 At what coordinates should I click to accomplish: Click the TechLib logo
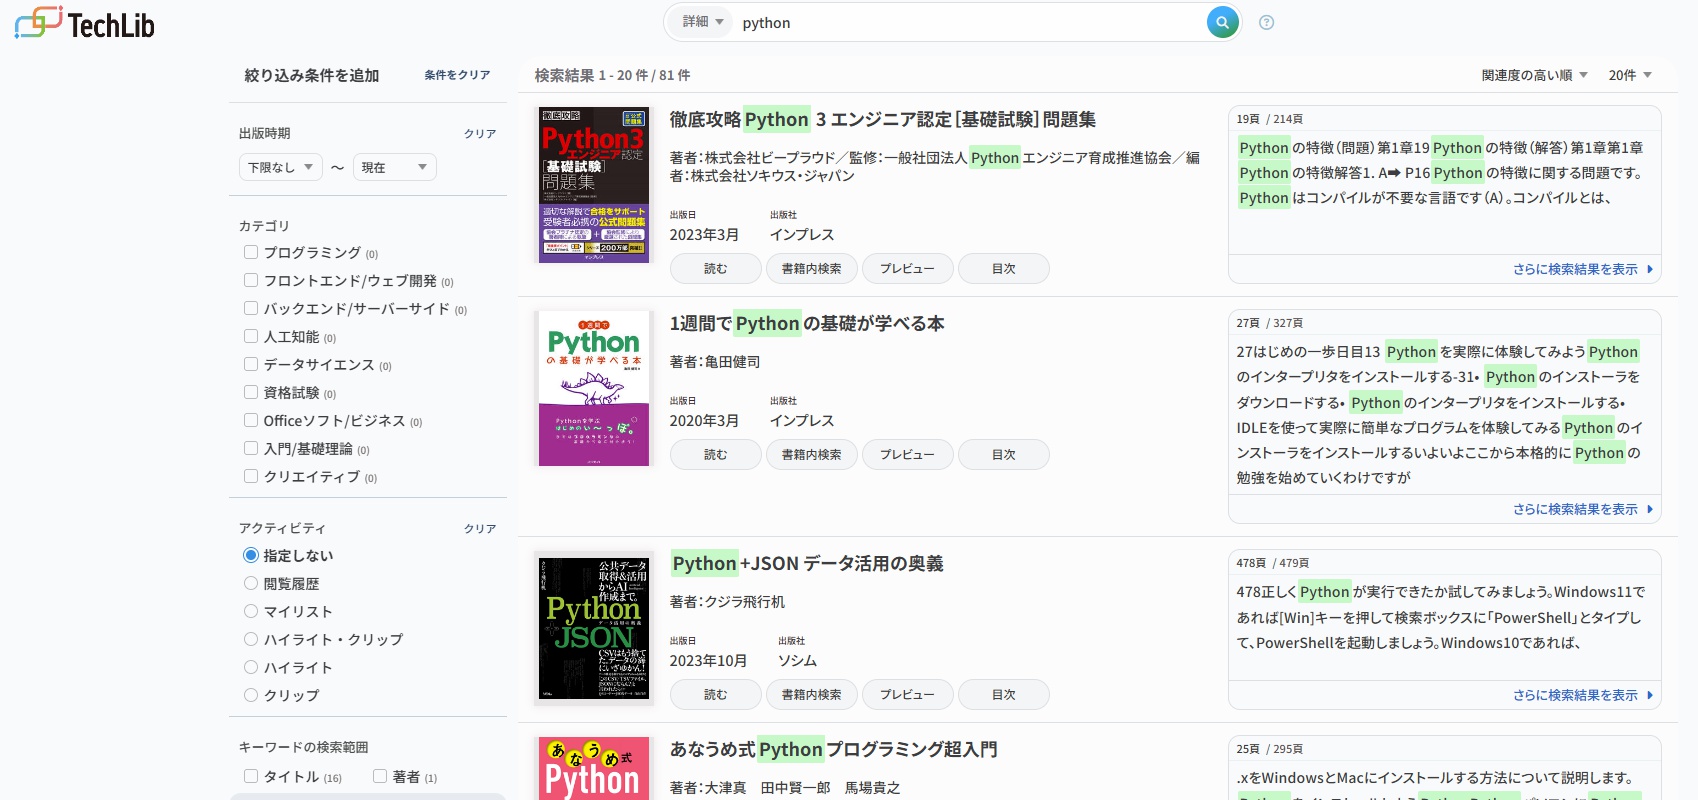click(x=85, y=23)
